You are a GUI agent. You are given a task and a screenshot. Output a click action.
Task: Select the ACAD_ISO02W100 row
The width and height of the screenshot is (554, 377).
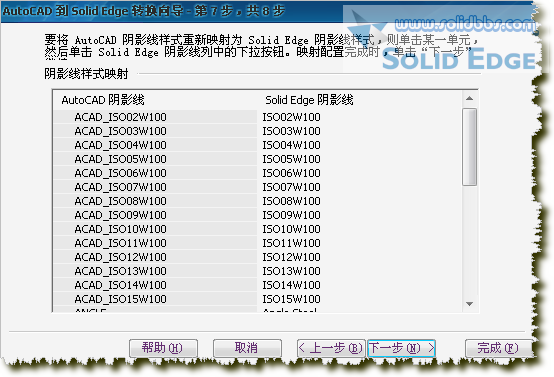point(155,117)
